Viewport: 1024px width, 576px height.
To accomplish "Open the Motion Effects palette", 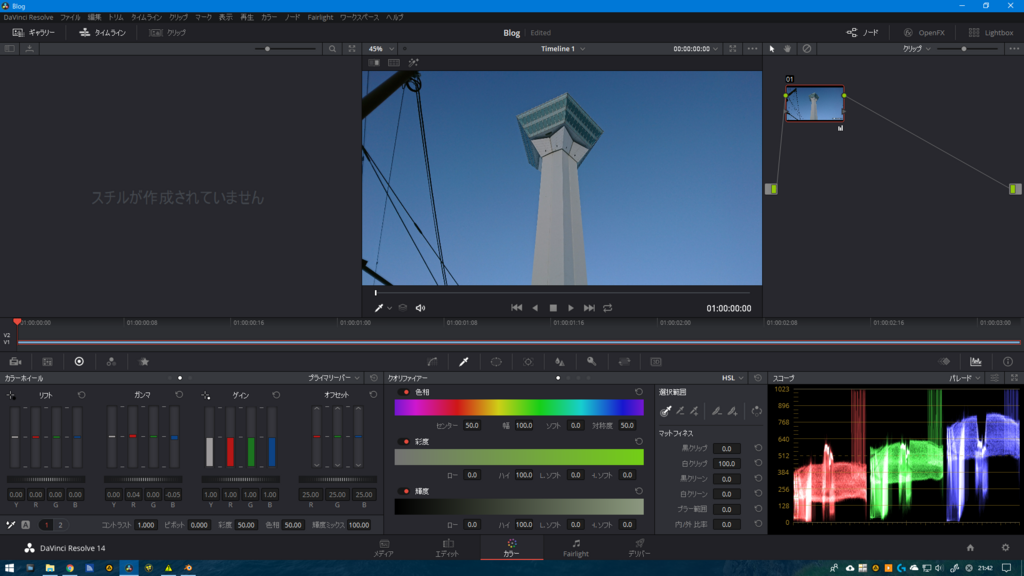I will click(x=144, y=362).
